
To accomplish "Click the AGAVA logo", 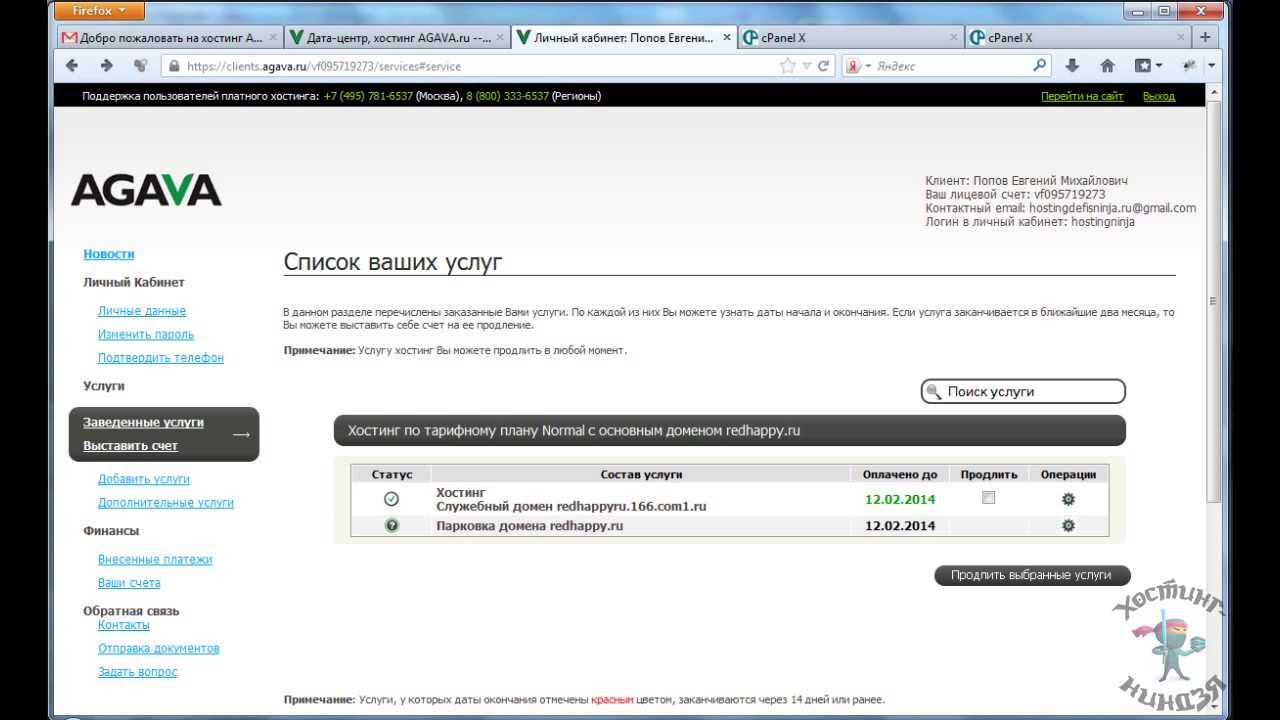I will [x=146, y=190].
